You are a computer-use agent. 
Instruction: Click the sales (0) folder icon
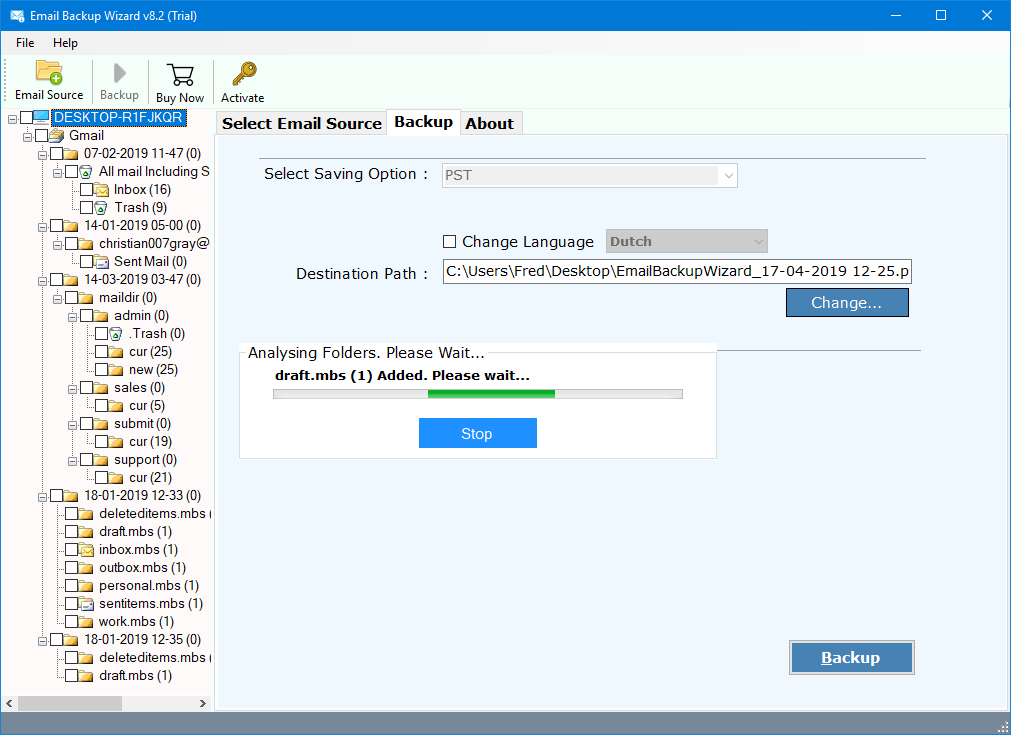(x=101, y=388)
